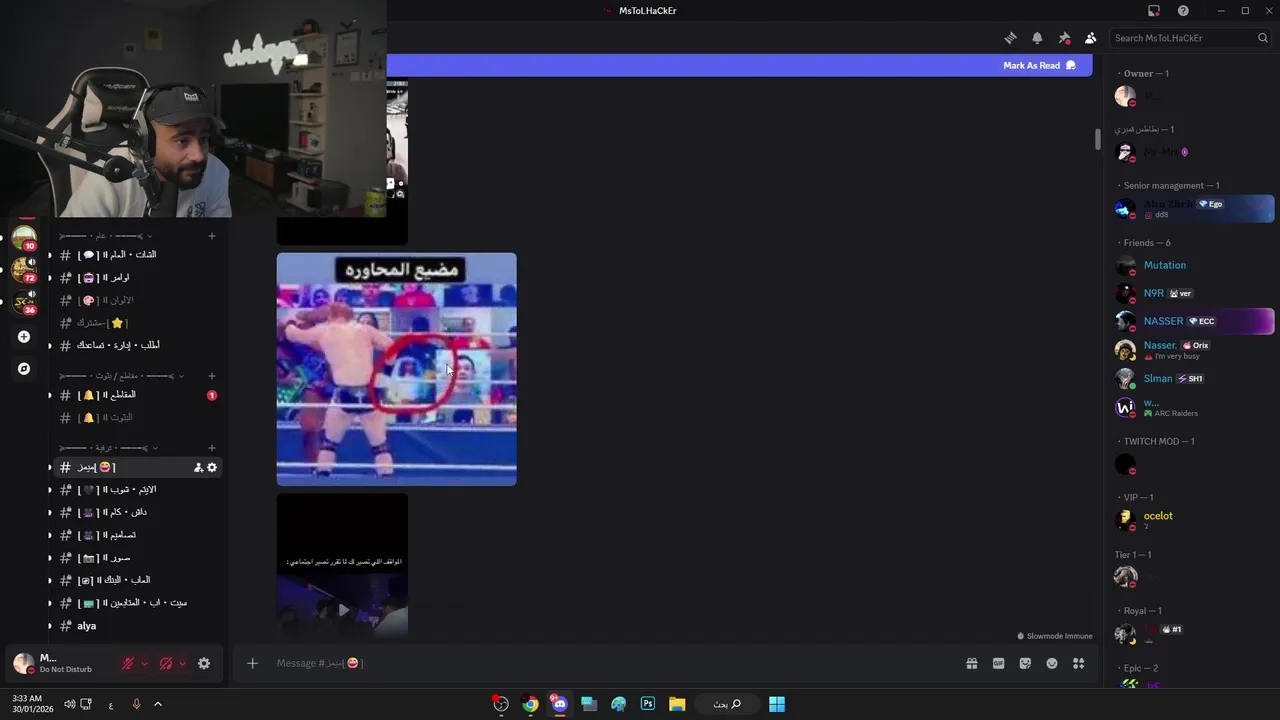Open server with 10 notification badge
This screenshot has width=1280, height=720.
[x=24, y=238]
